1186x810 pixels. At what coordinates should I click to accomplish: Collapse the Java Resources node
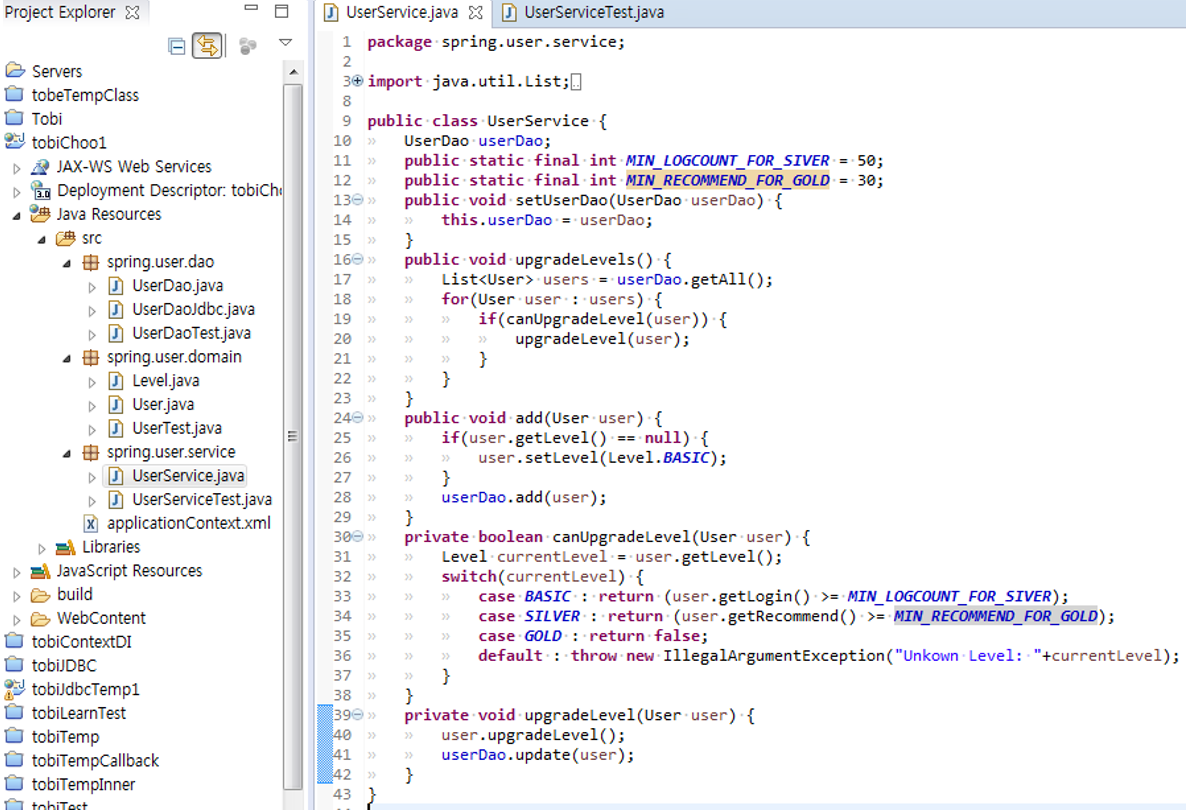click(17, 216)
